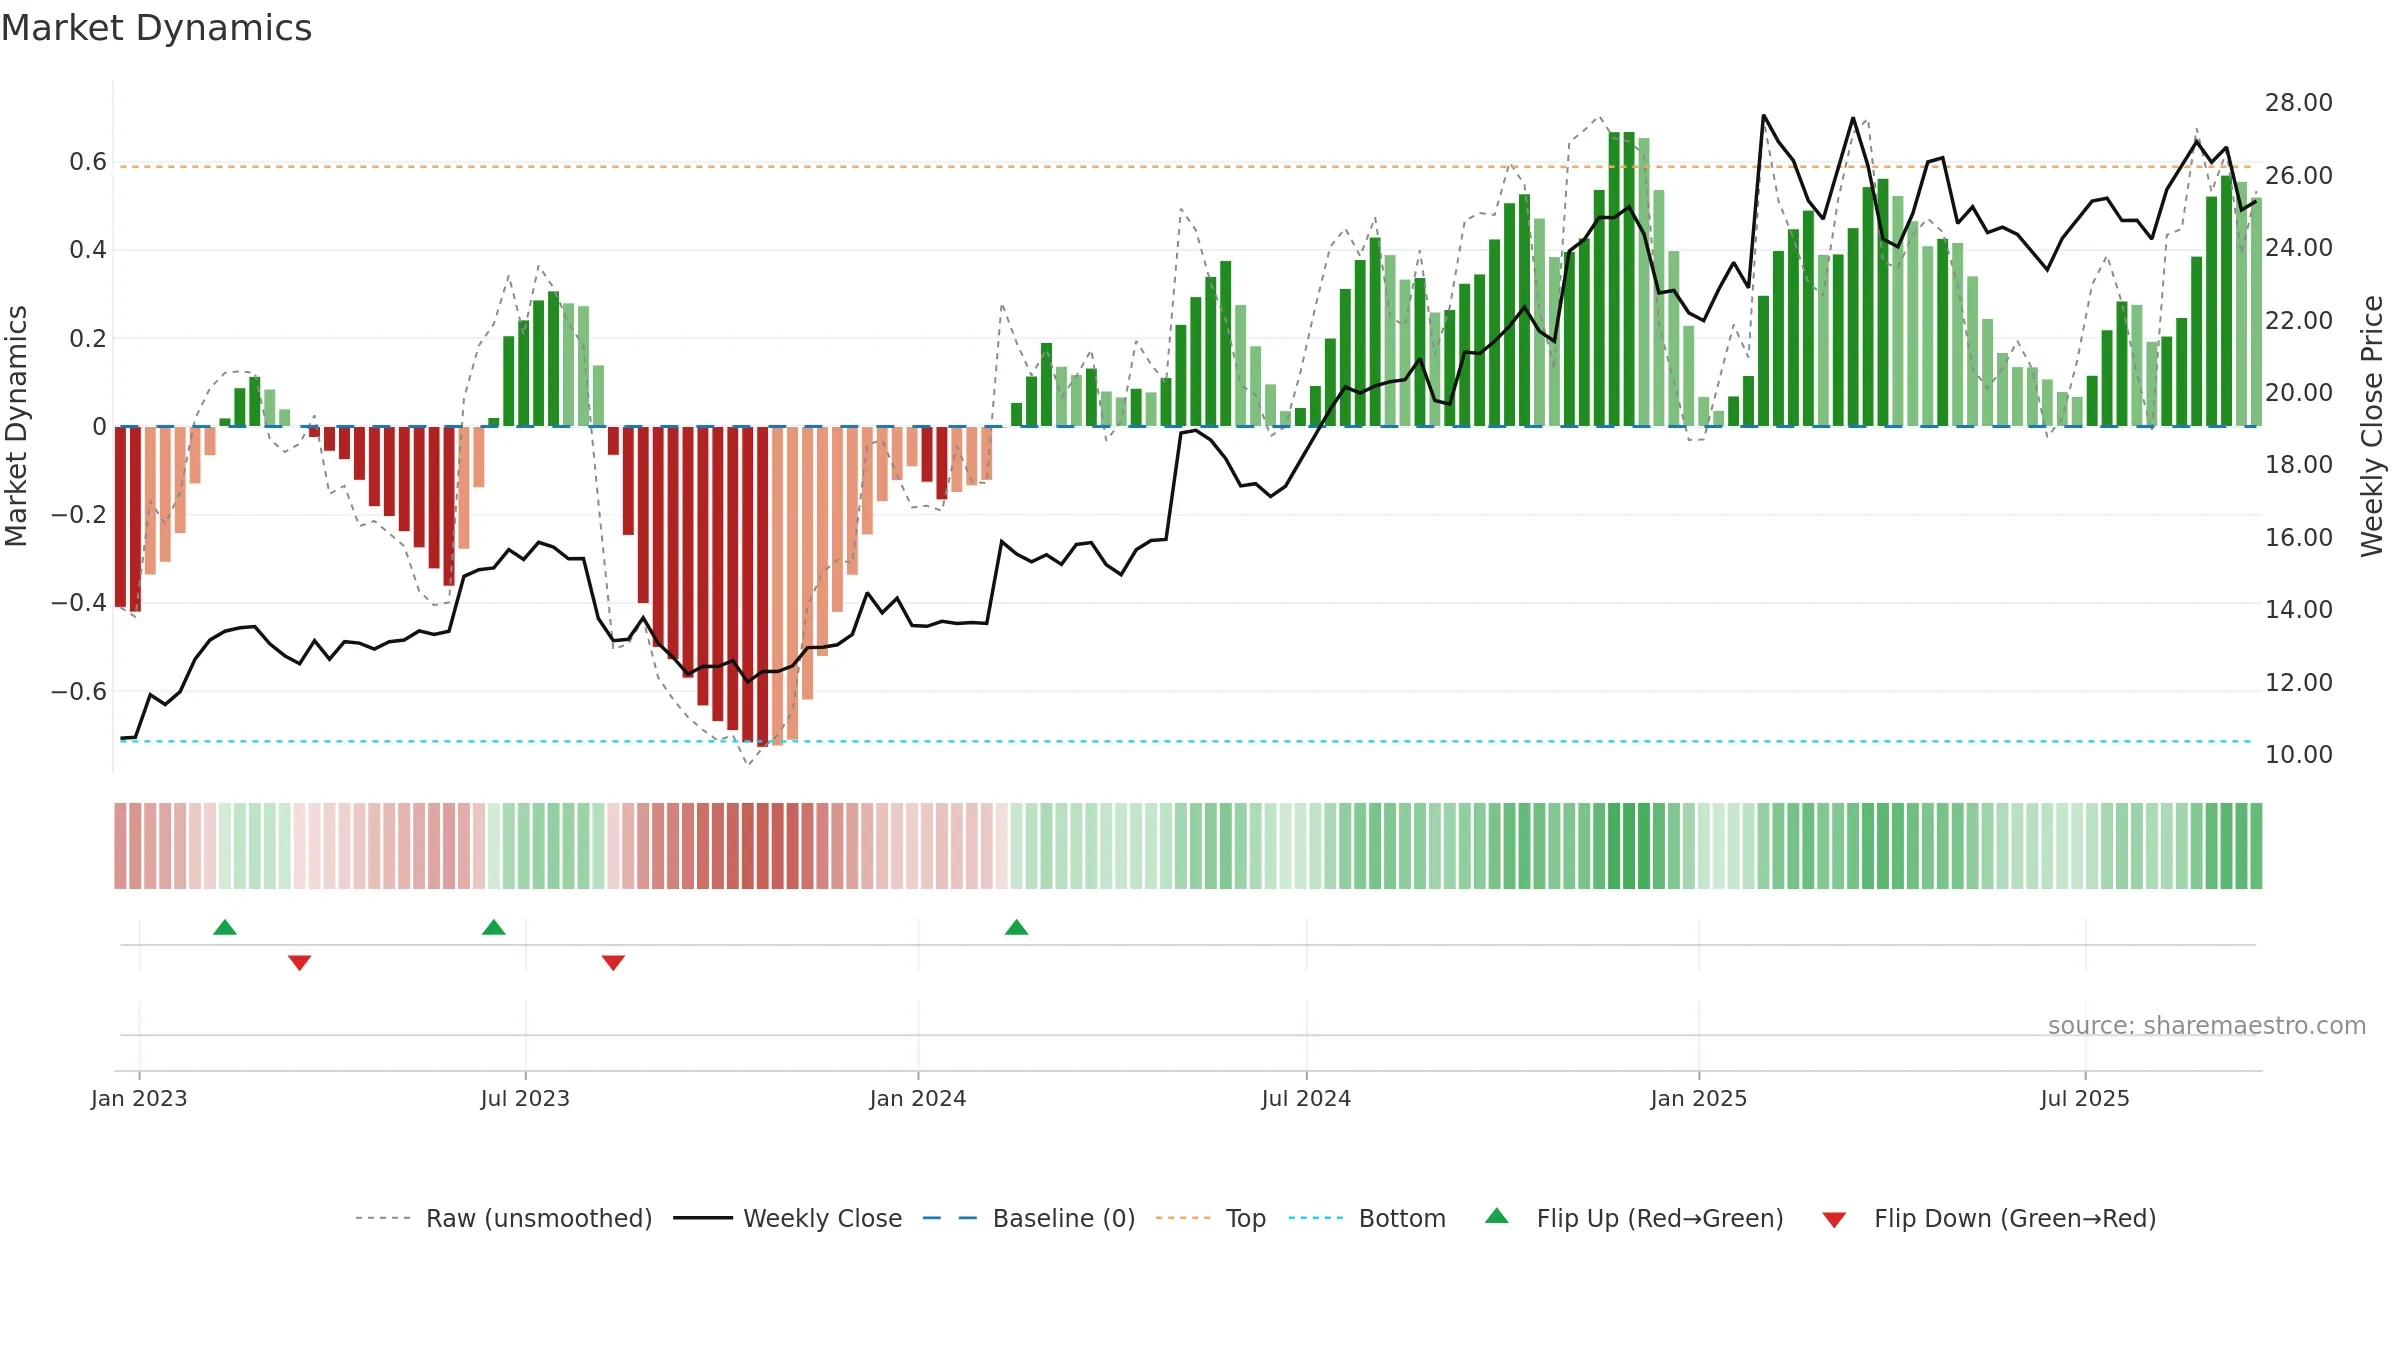Click the Jan 2025 x-axis label
The height and width of the screenshot is (1350, 2400).
[x=1699, y=1098]
